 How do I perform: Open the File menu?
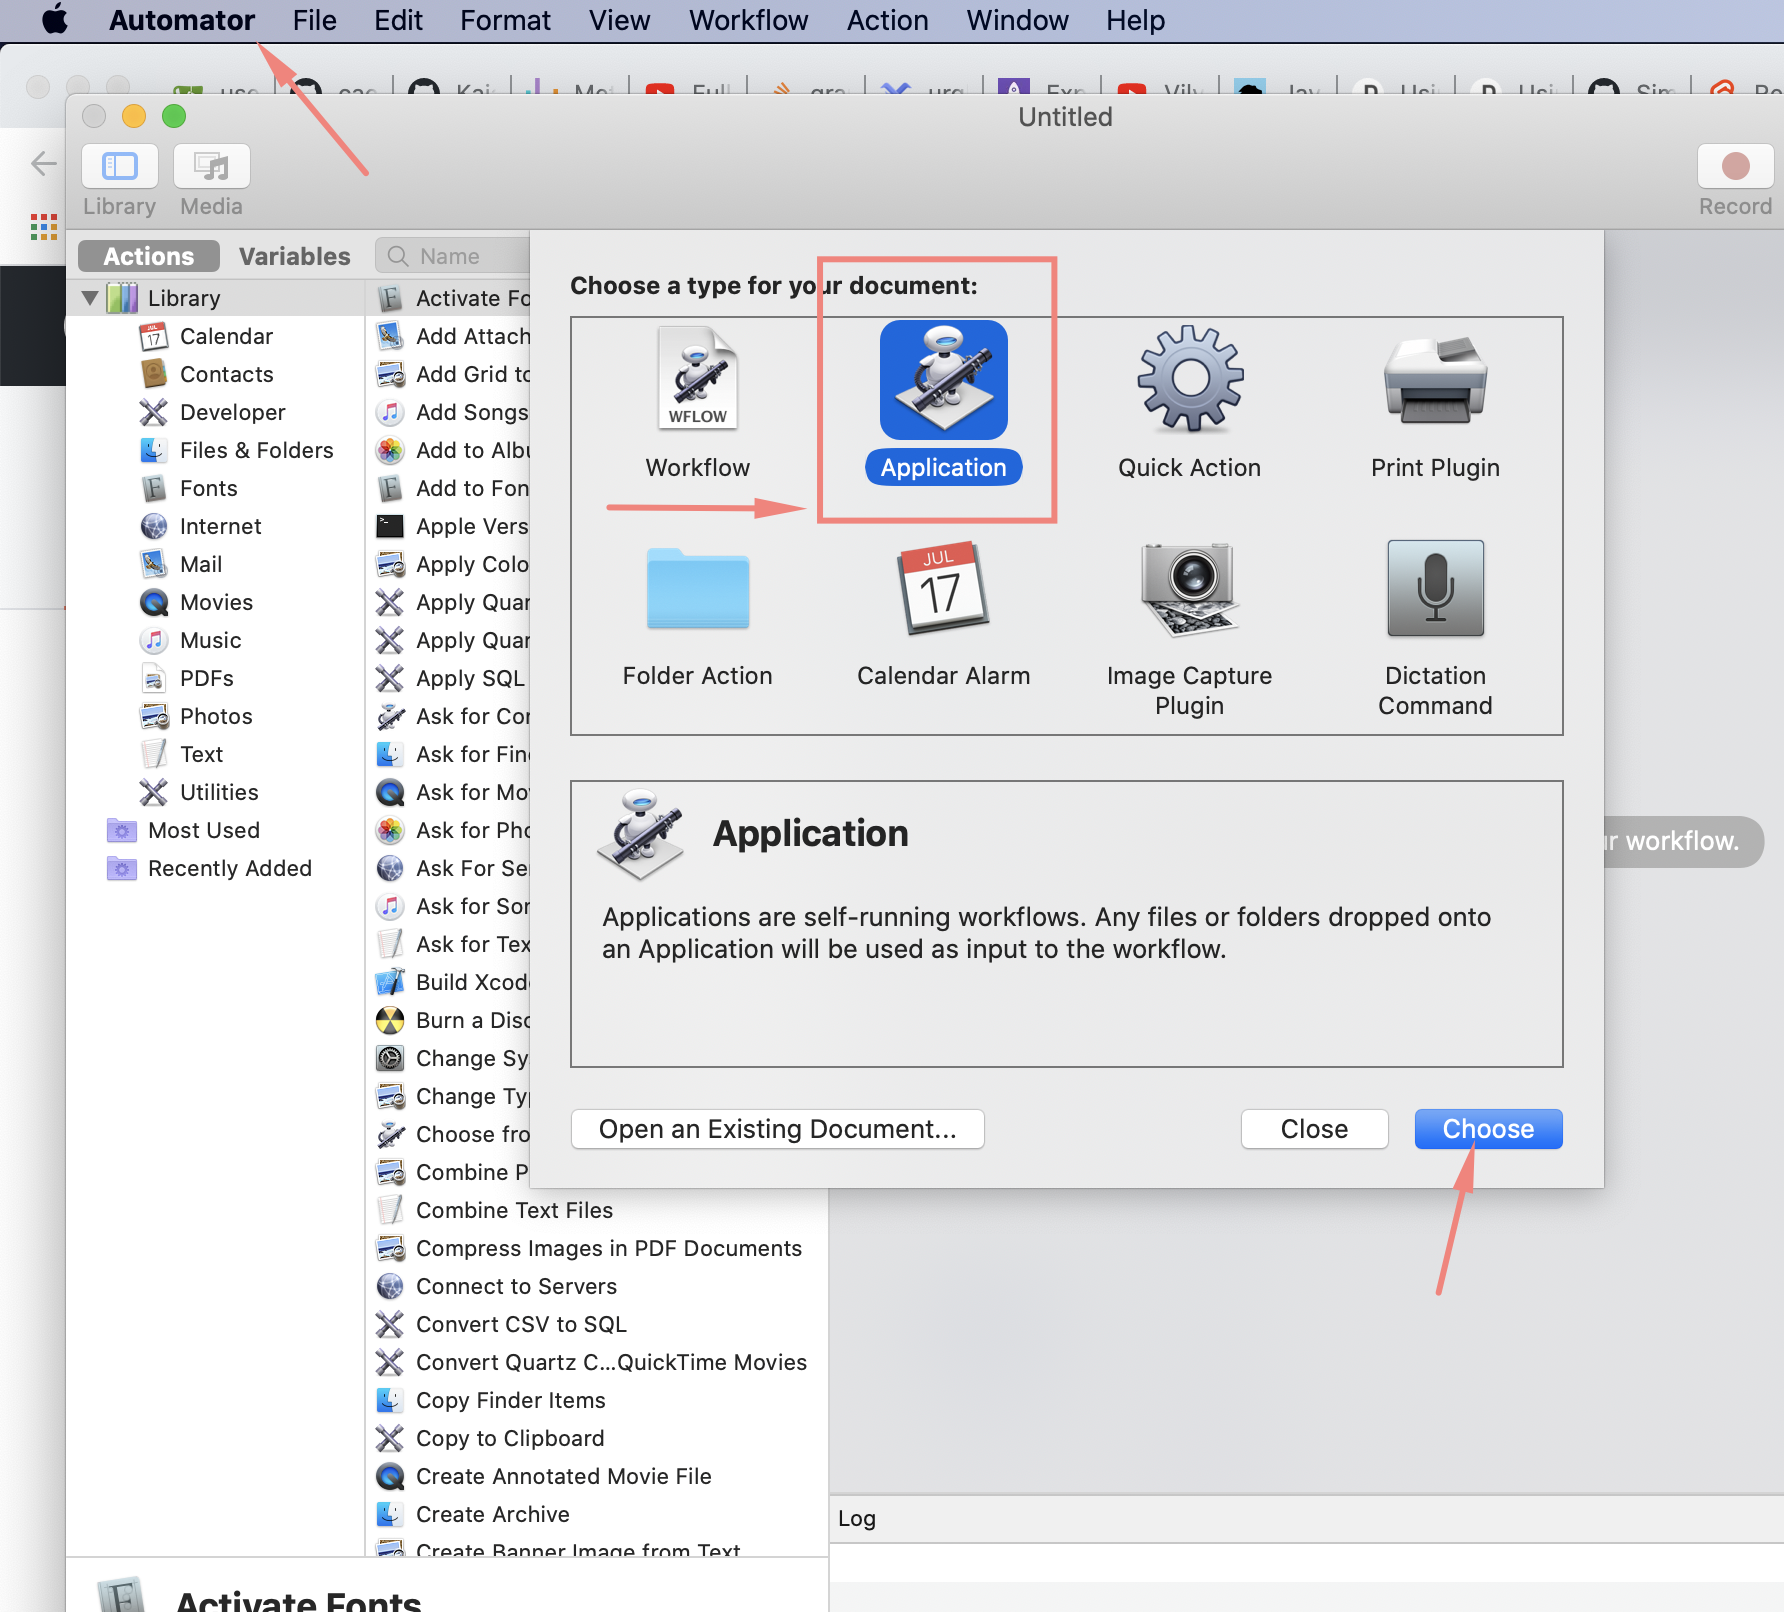point(314,20)
